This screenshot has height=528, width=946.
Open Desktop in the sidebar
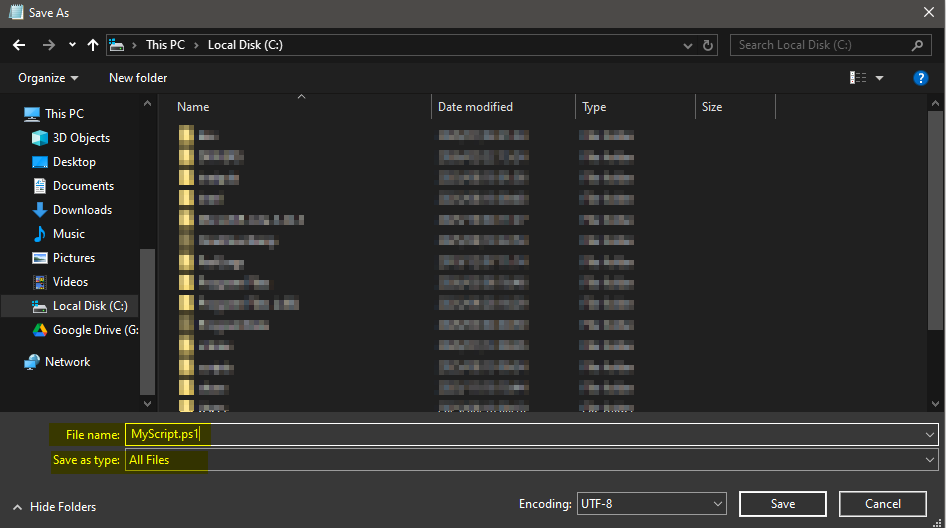tap(74, 162)
